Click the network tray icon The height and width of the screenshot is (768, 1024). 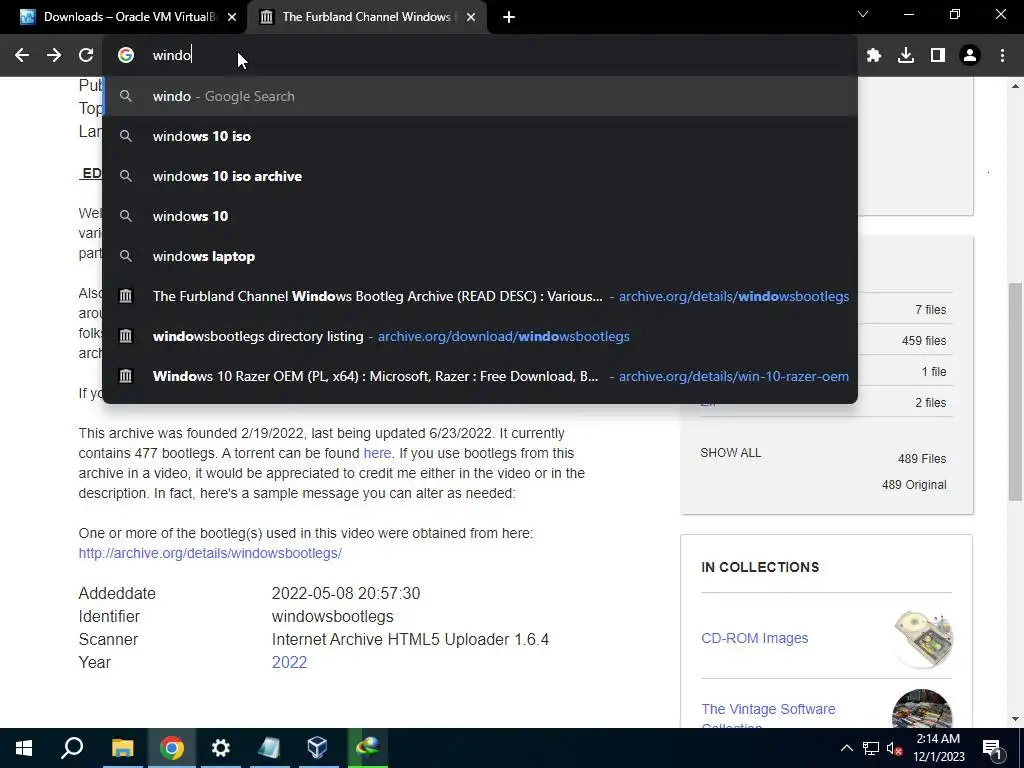[871, 748]
